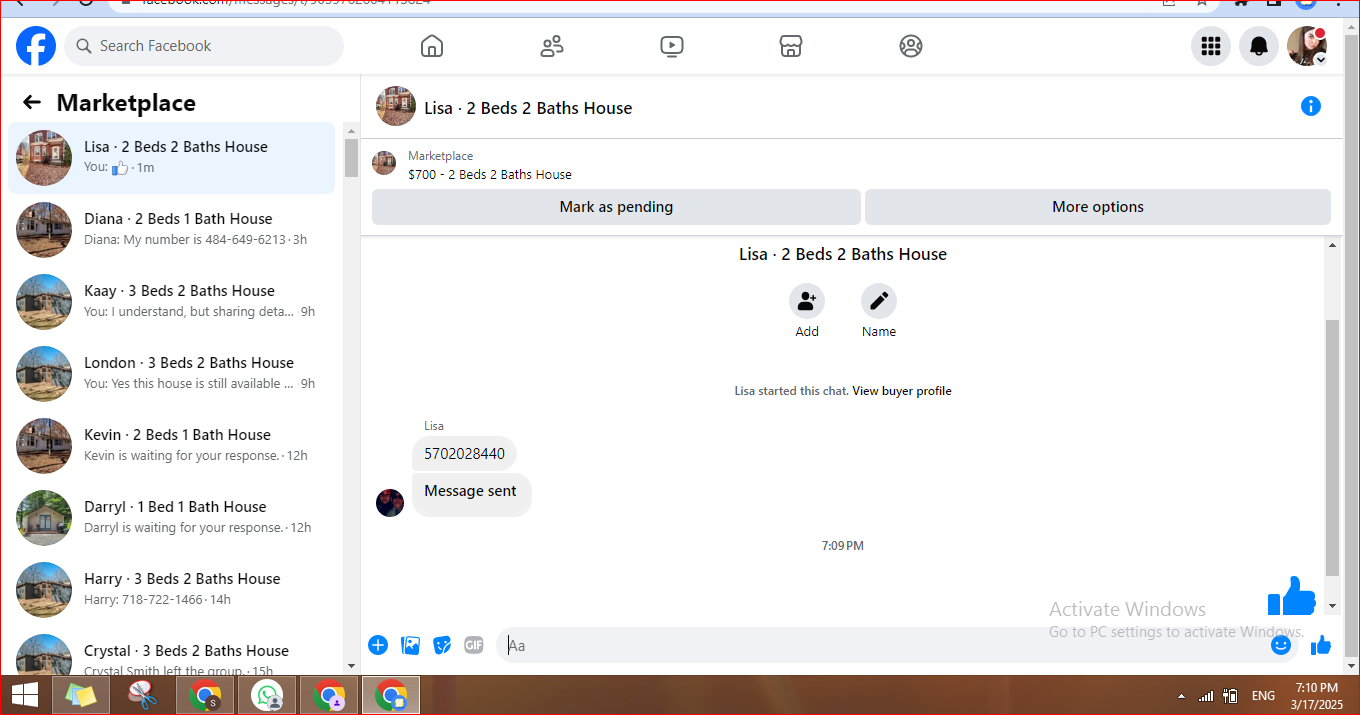Open Sticky Notes in taskbar
Viewport: 1360px width, 715px height.
(x=80, y=695)
